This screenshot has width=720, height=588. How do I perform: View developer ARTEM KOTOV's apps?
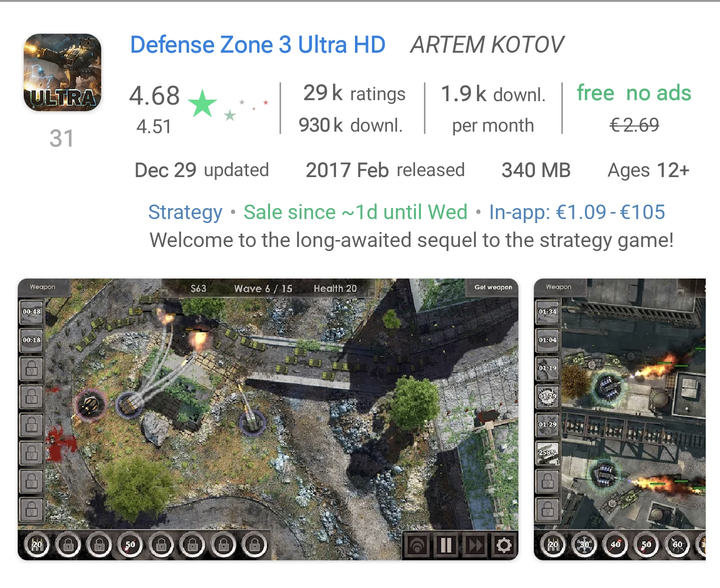487,45
